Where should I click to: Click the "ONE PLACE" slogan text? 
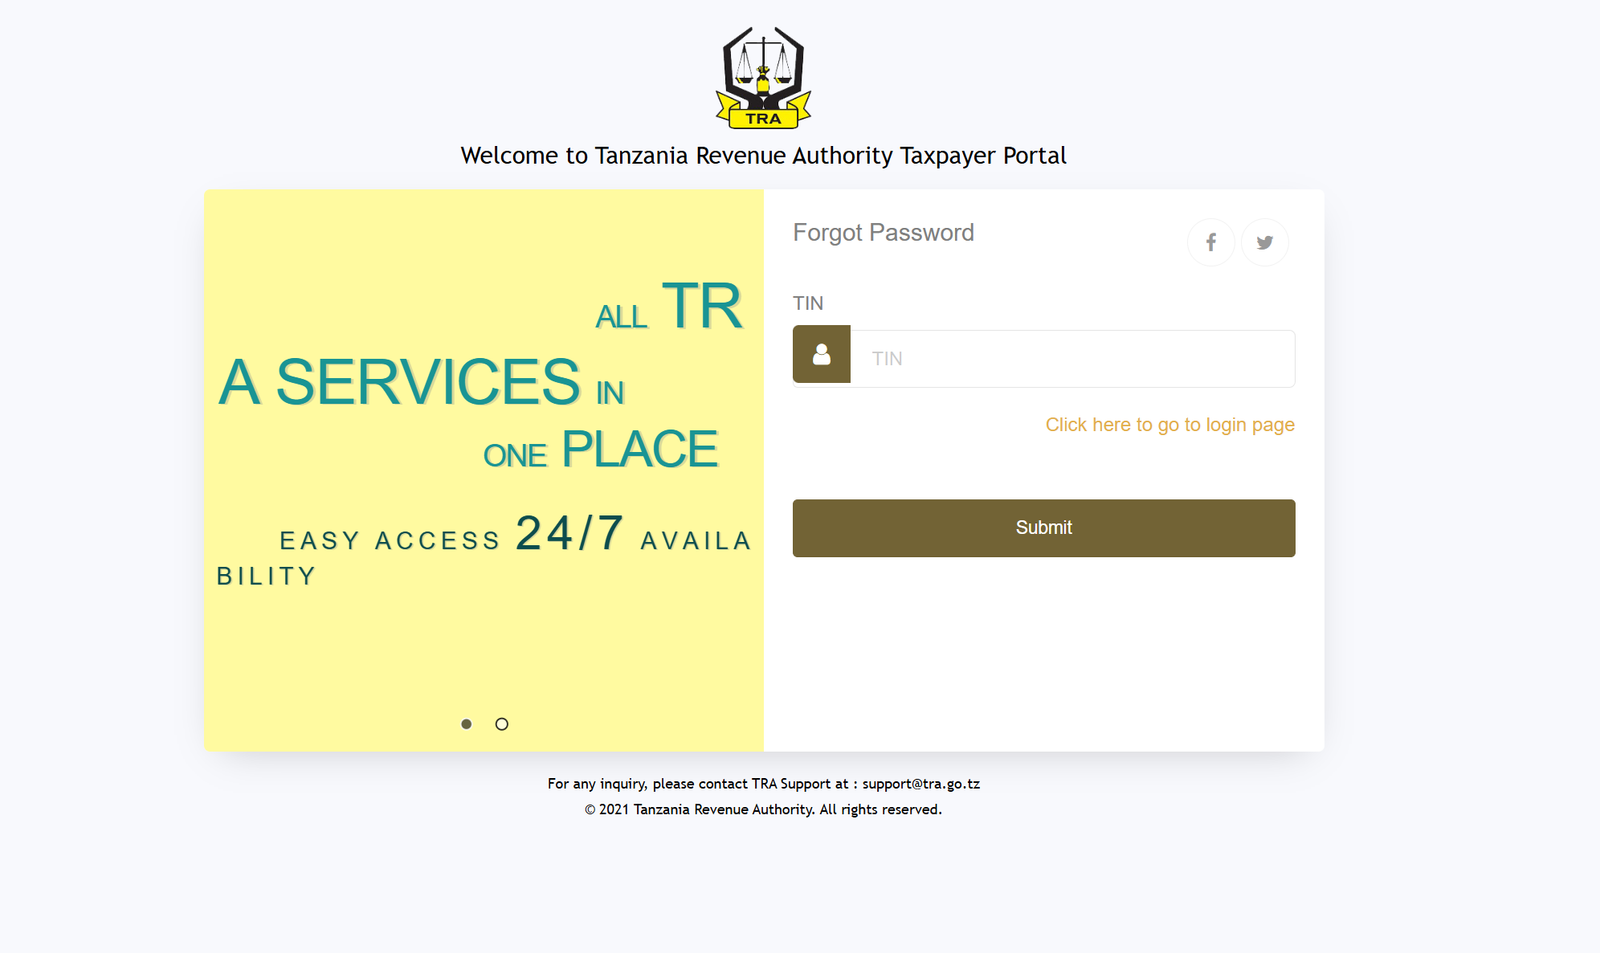600,450
